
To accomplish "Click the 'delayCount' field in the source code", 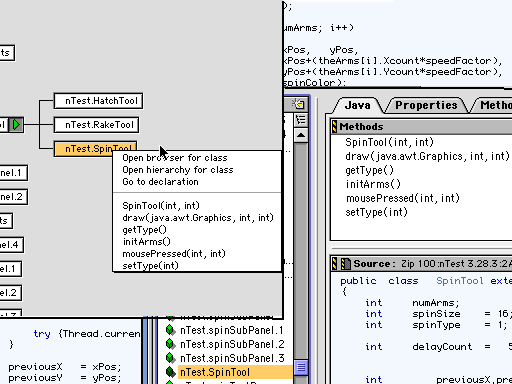I will (x=442, y=347).
